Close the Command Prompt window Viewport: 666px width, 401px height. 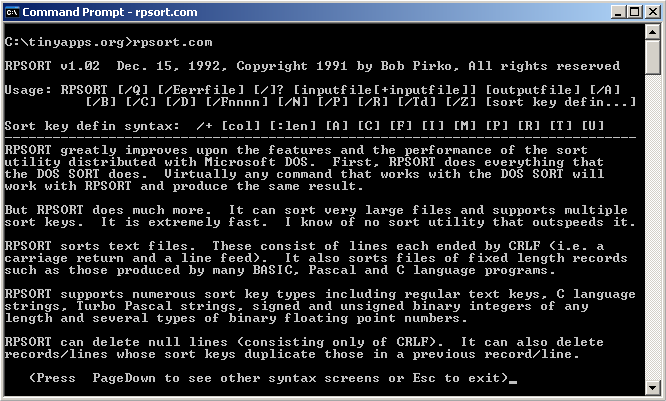[x=652, y=12]
